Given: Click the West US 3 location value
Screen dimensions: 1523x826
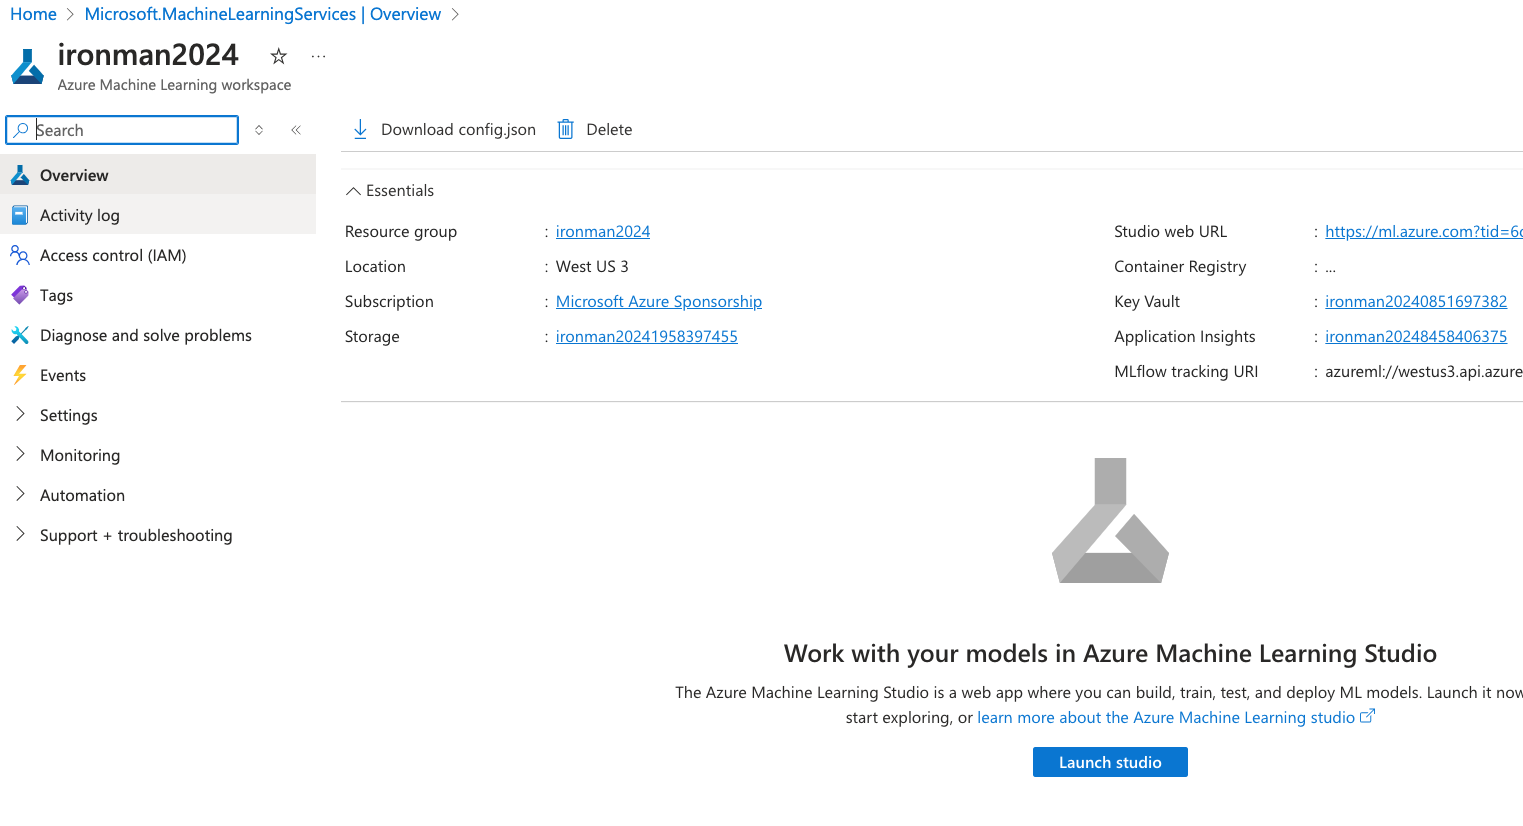Looking at the screenshot, I should (x=592, y=266).
